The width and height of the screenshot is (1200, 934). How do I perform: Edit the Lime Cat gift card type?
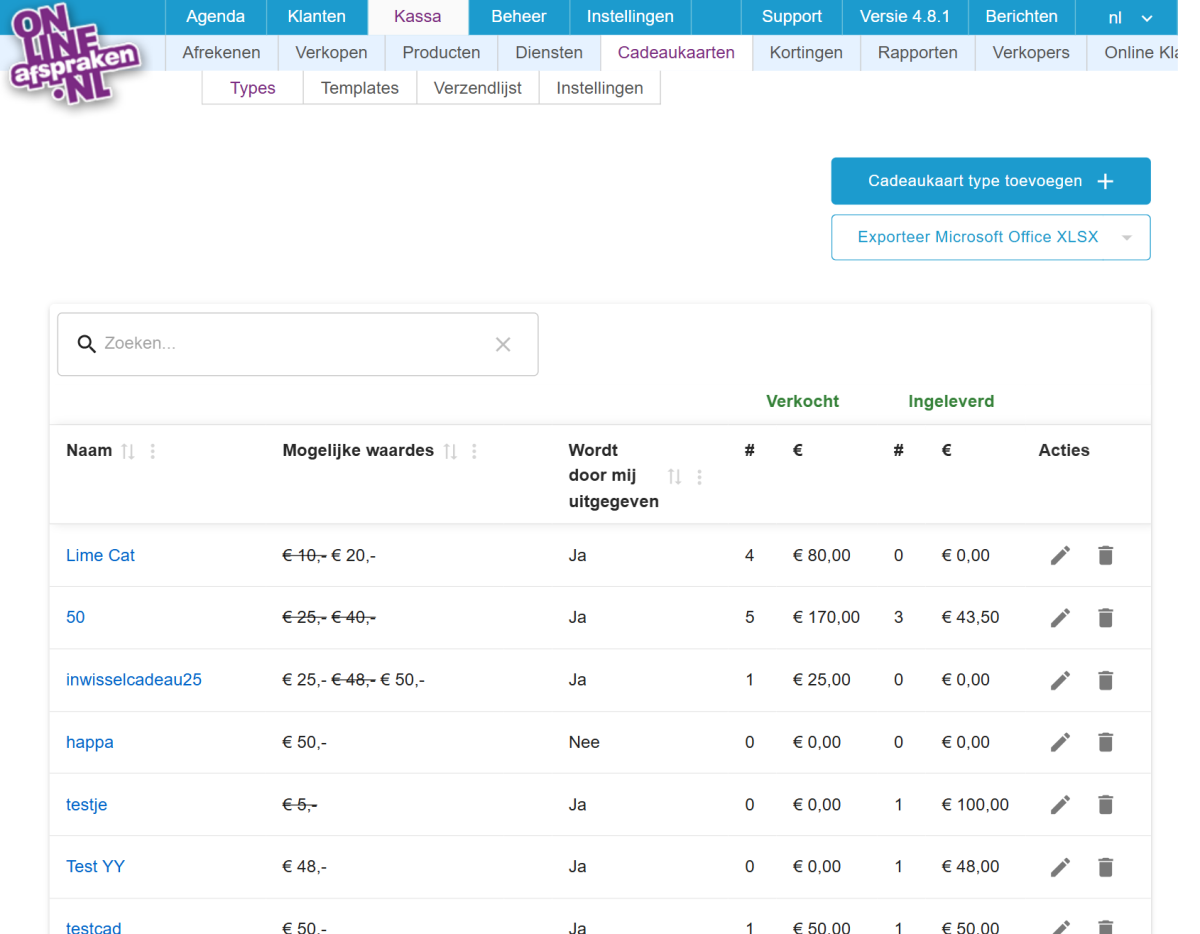coord(1060,555)
